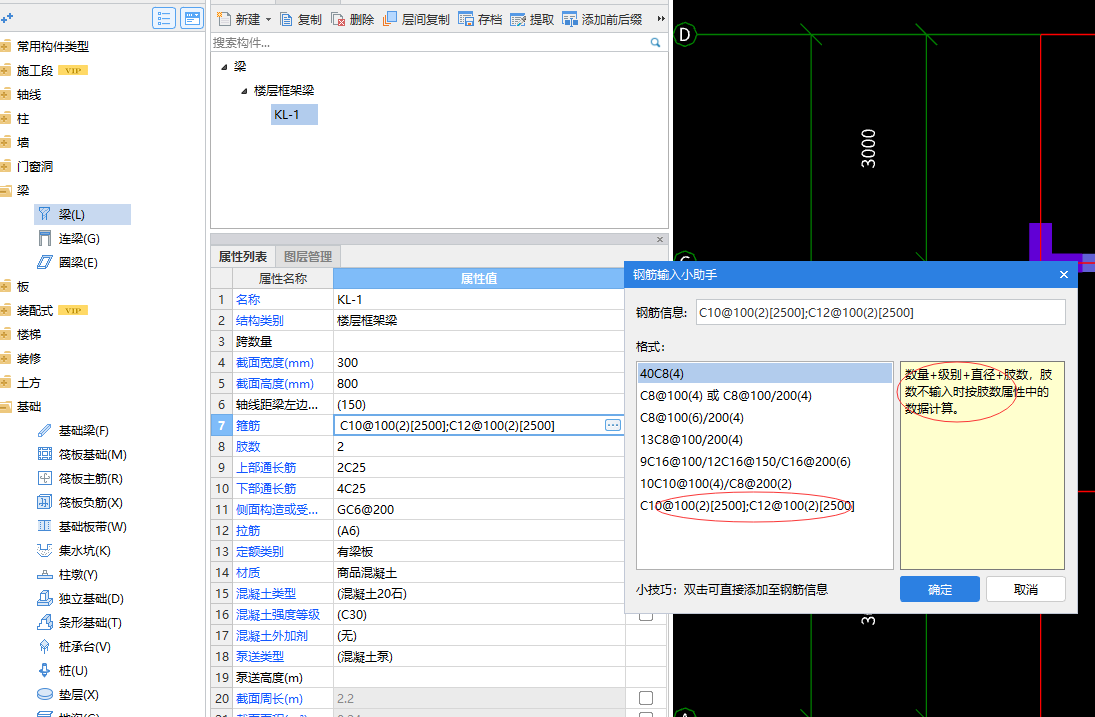Screen dimensions: 1095x717
Task: Select 柱墩(Y) column pier
Action: tap(67, 575)
